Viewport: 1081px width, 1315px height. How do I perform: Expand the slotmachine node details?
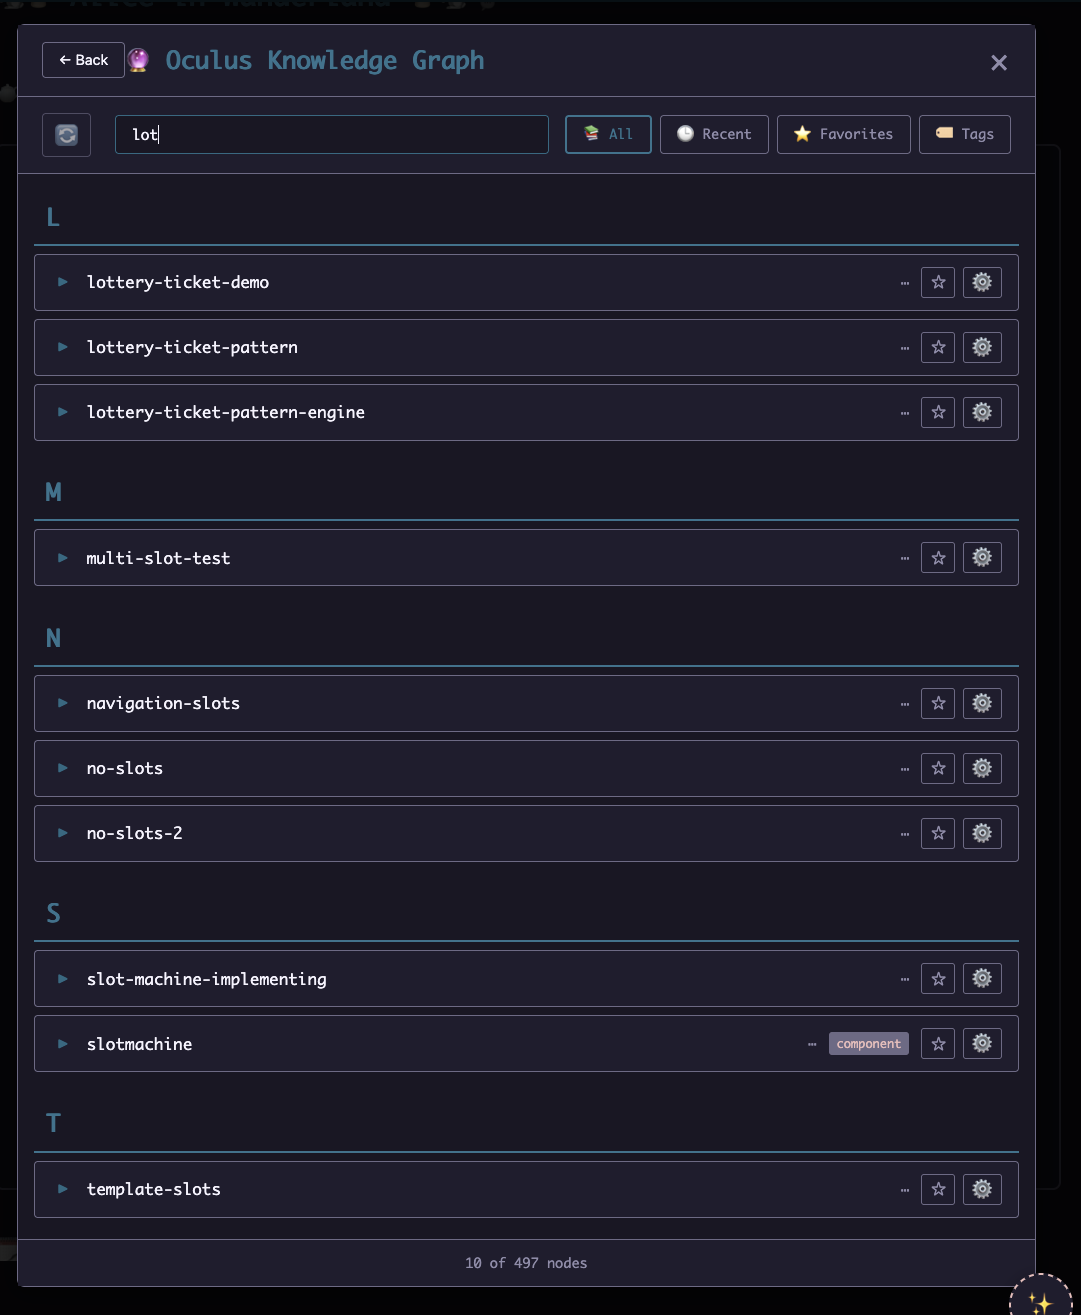click(x=63, y=1044)
